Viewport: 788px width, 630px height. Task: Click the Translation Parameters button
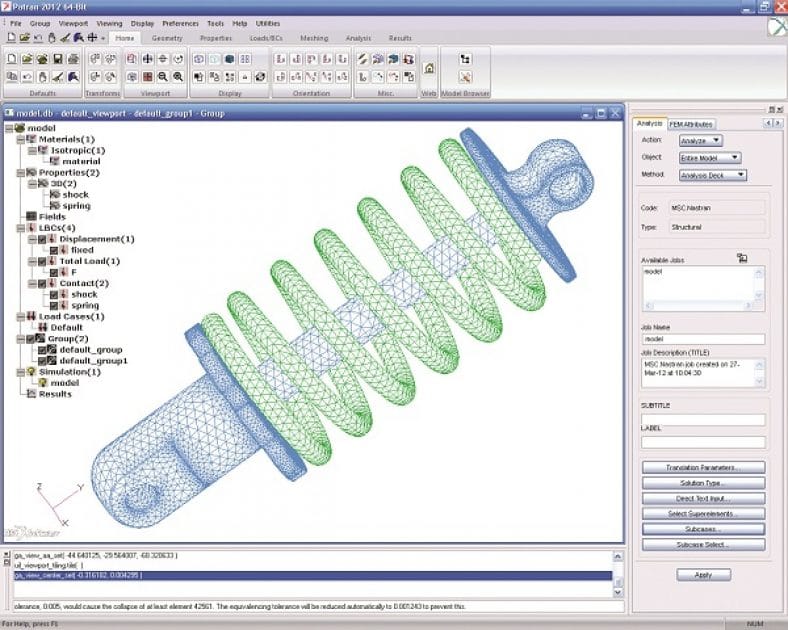704,468
